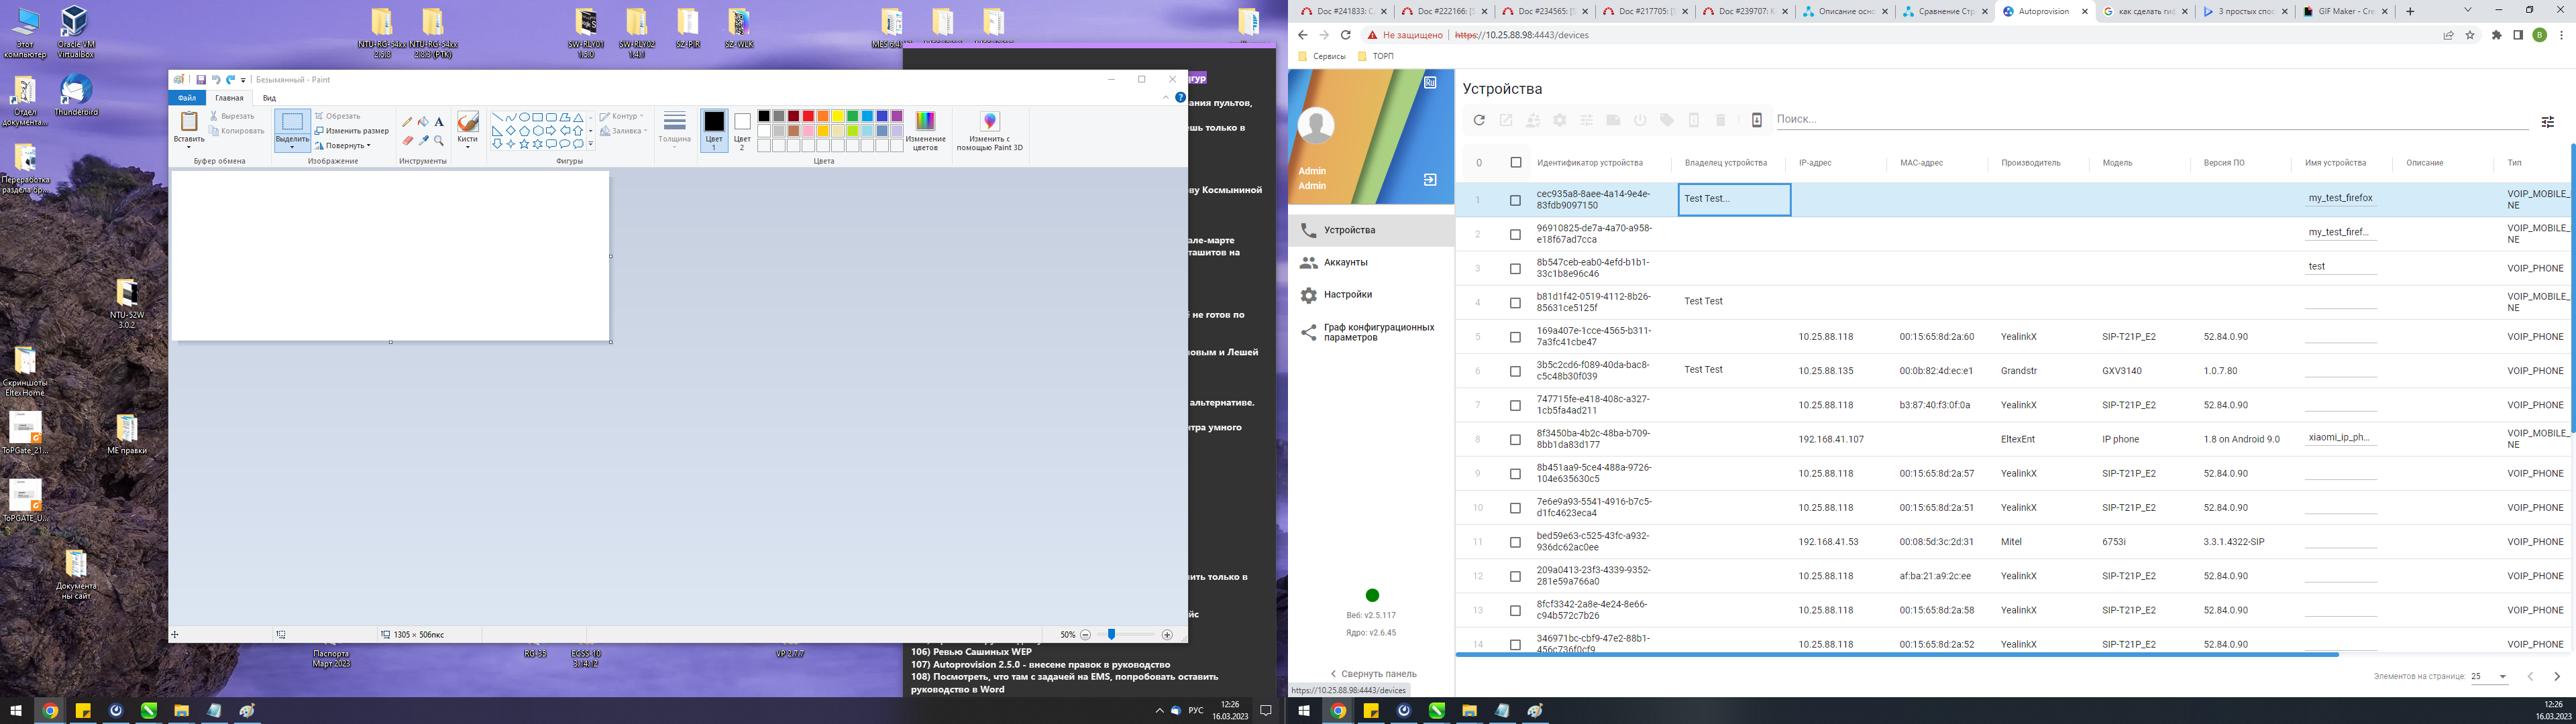This screenshot has width=2576, height=724.
Task: Pick the red color swatch in palette
Action: (x=808, y=116)
